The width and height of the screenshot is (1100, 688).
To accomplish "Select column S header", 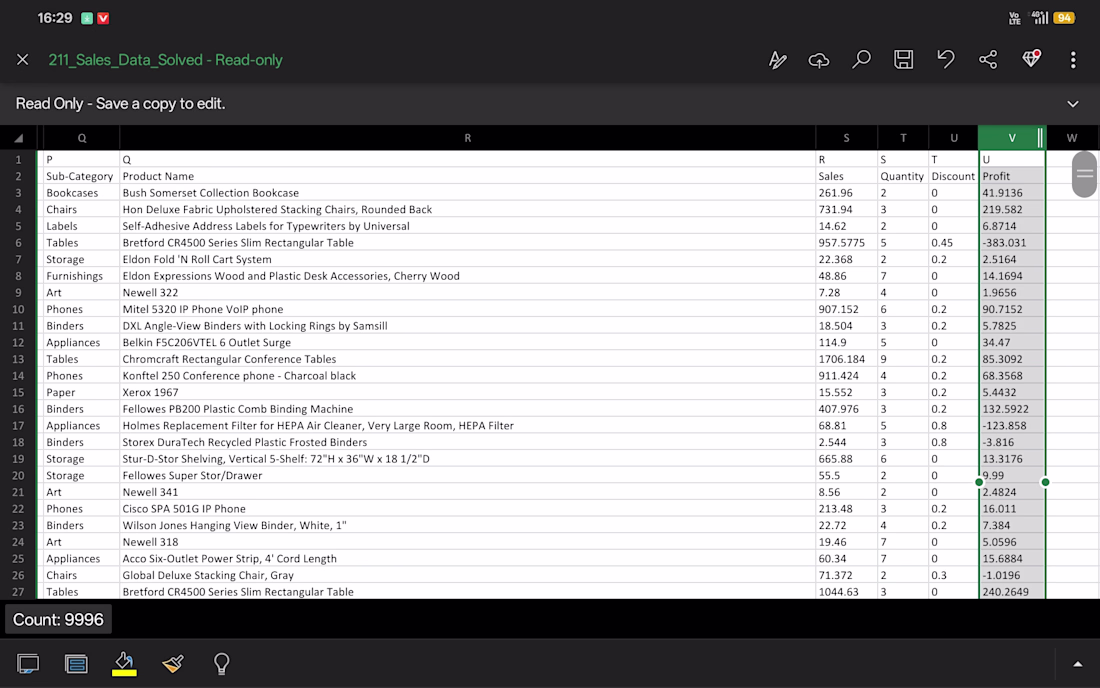I will pyautogui.click(x=847, y=138).
